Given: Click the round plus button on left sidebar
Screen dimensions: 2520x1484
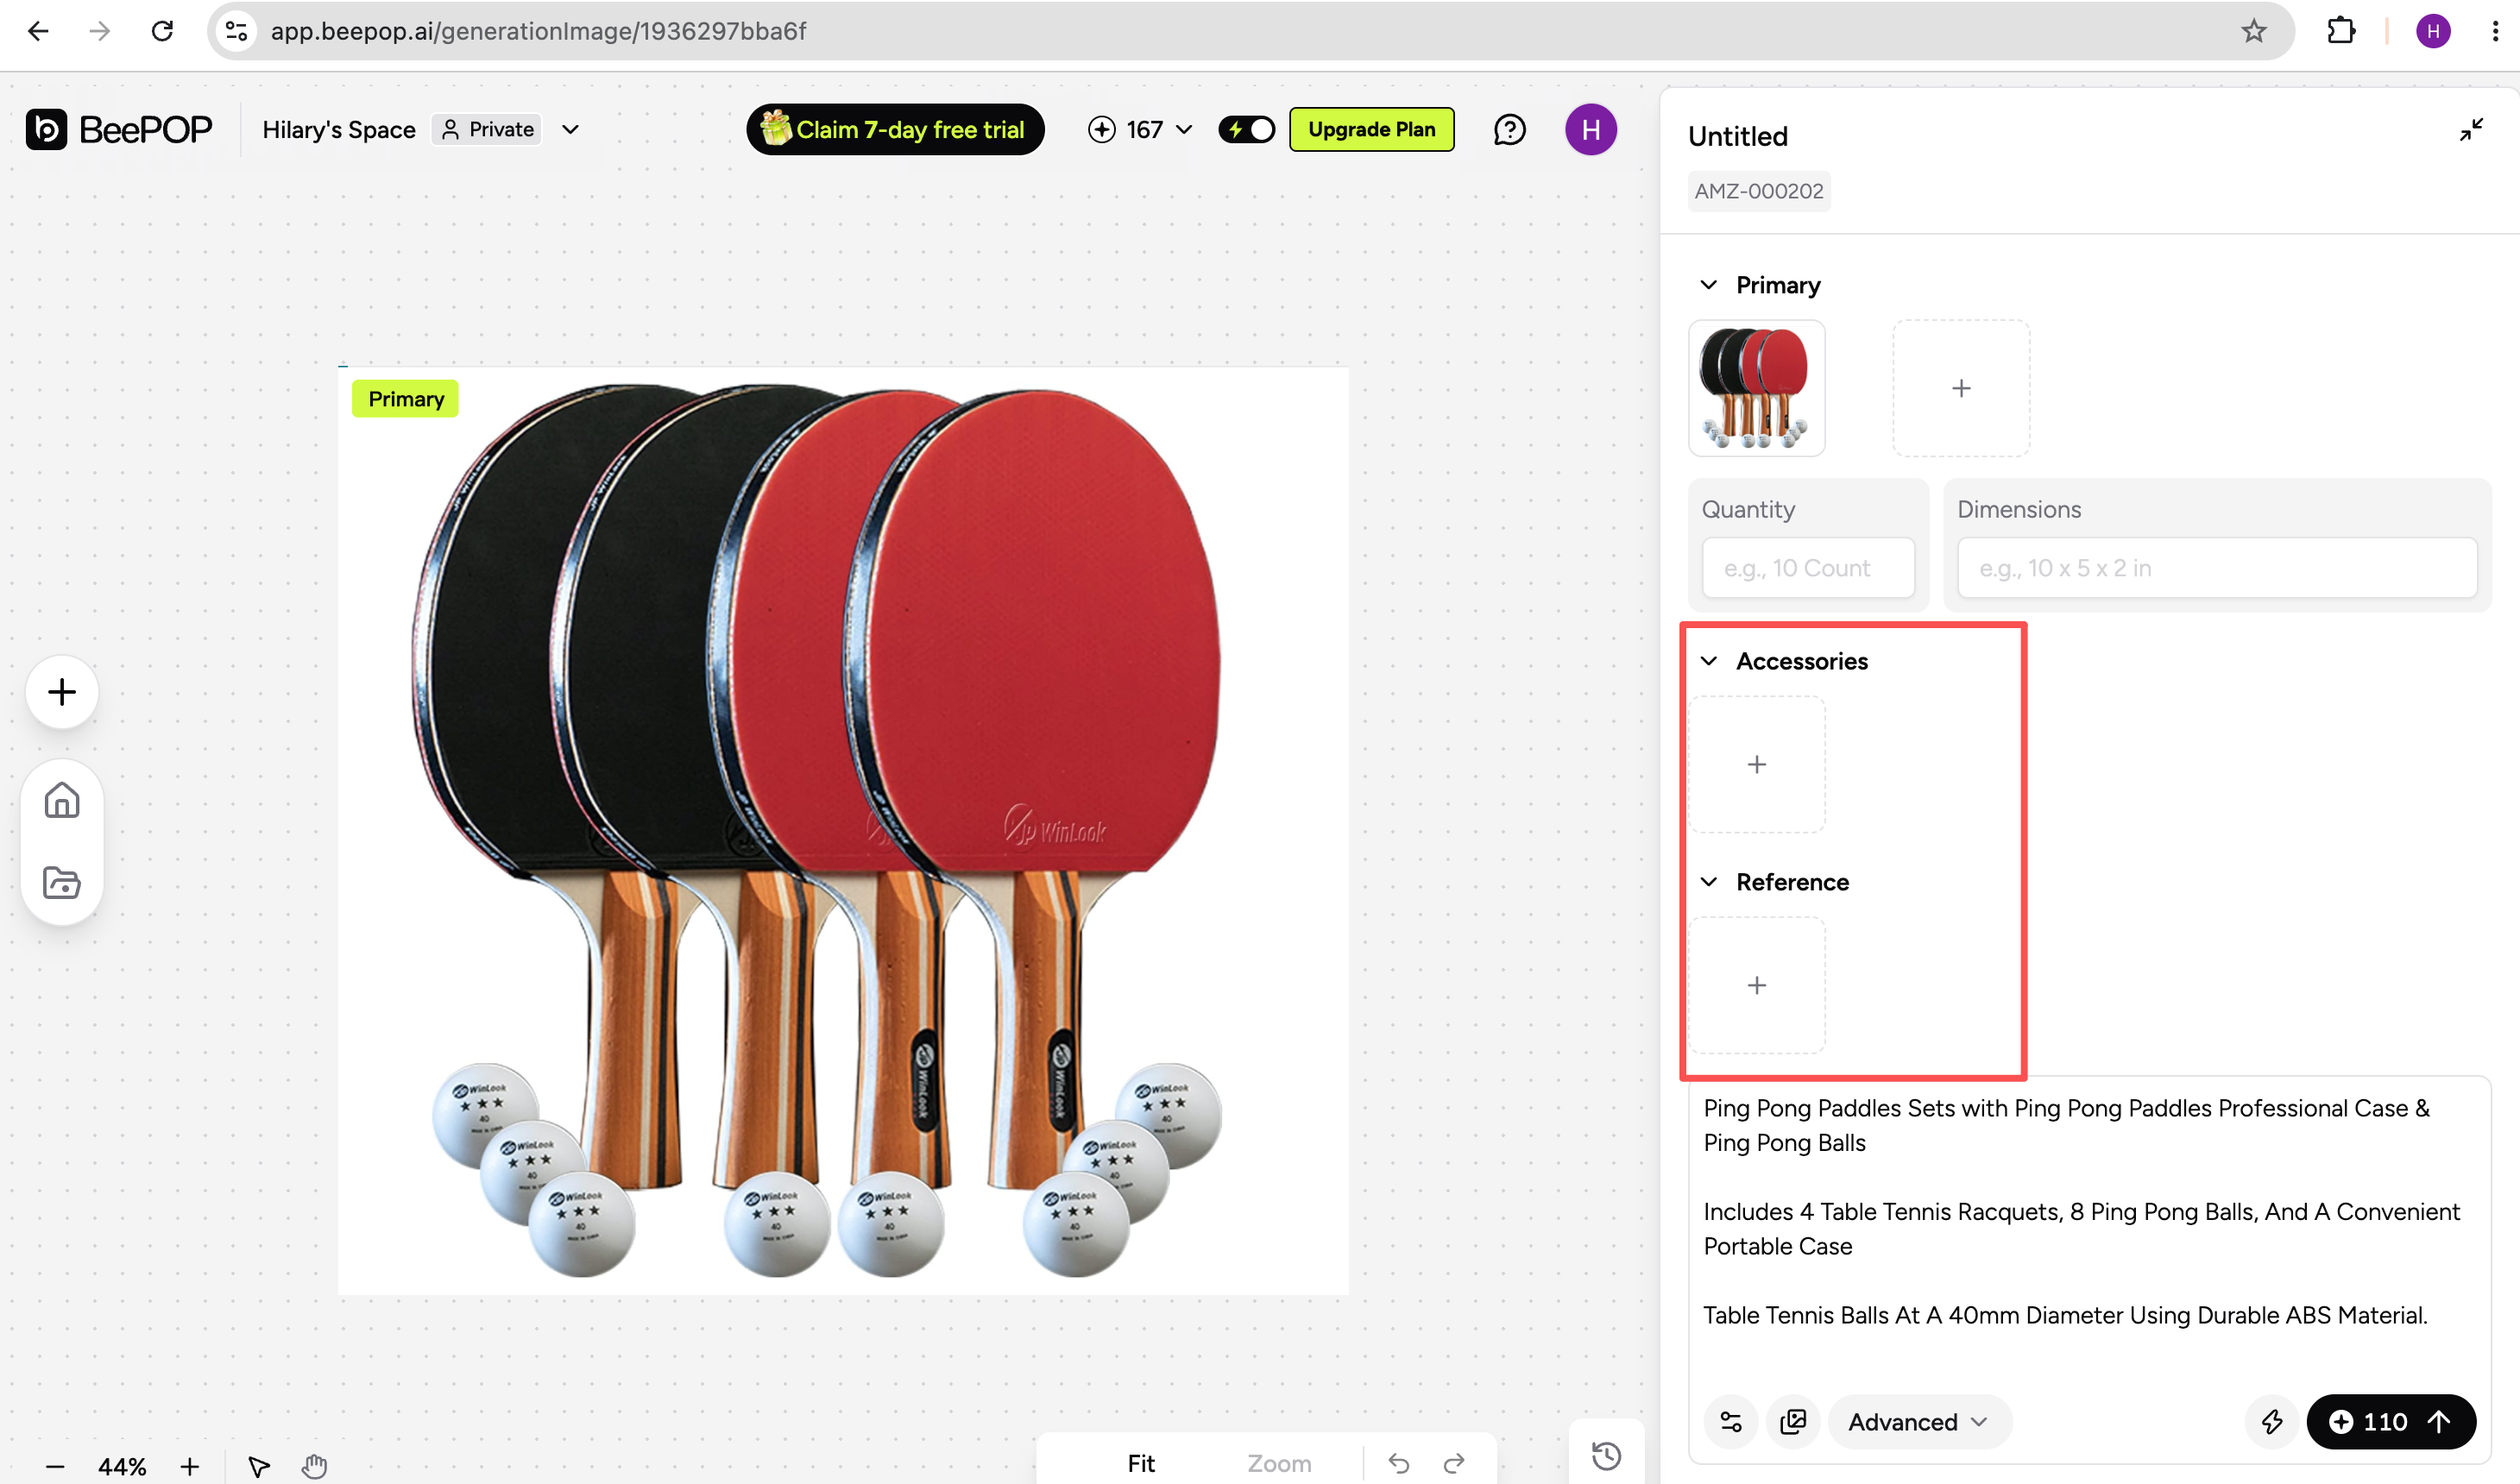Looking at the screenshot, I should (62, 692).
